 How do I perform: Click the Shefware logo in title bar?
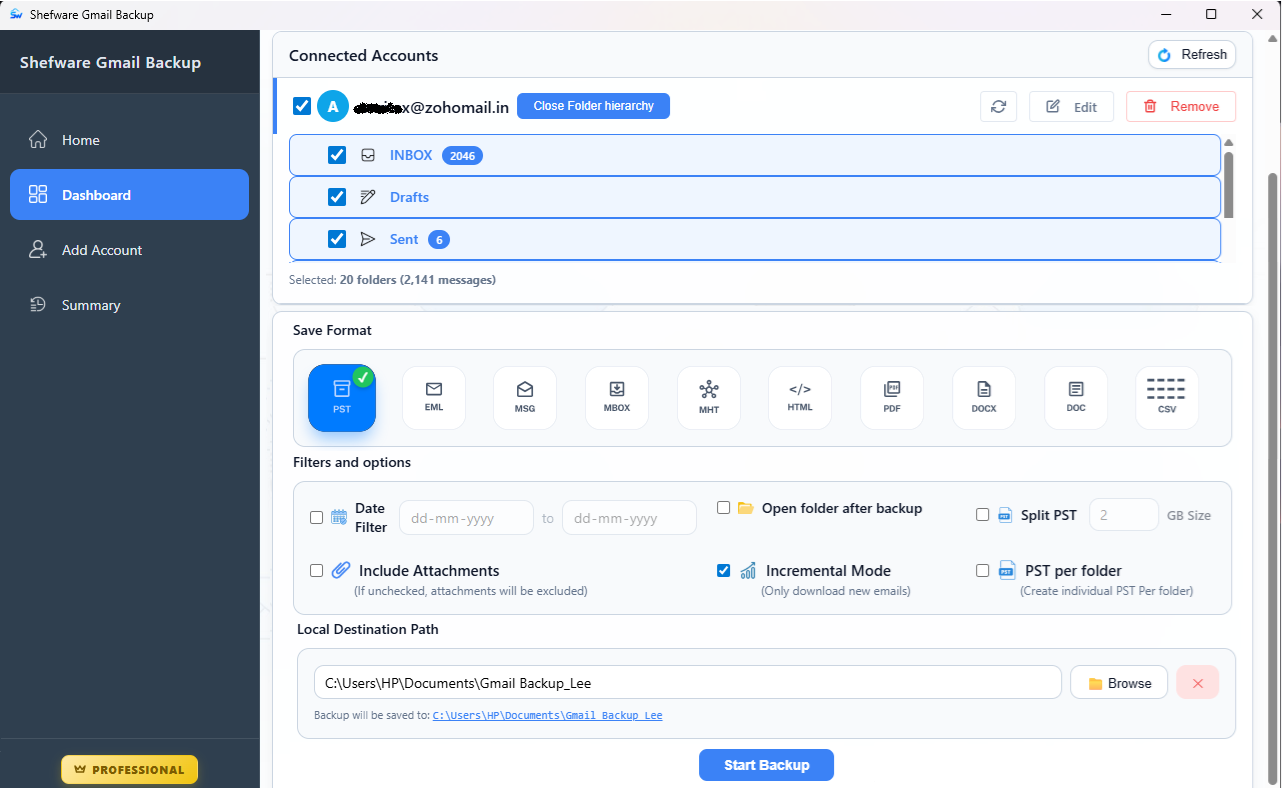(x=15, y=14)
